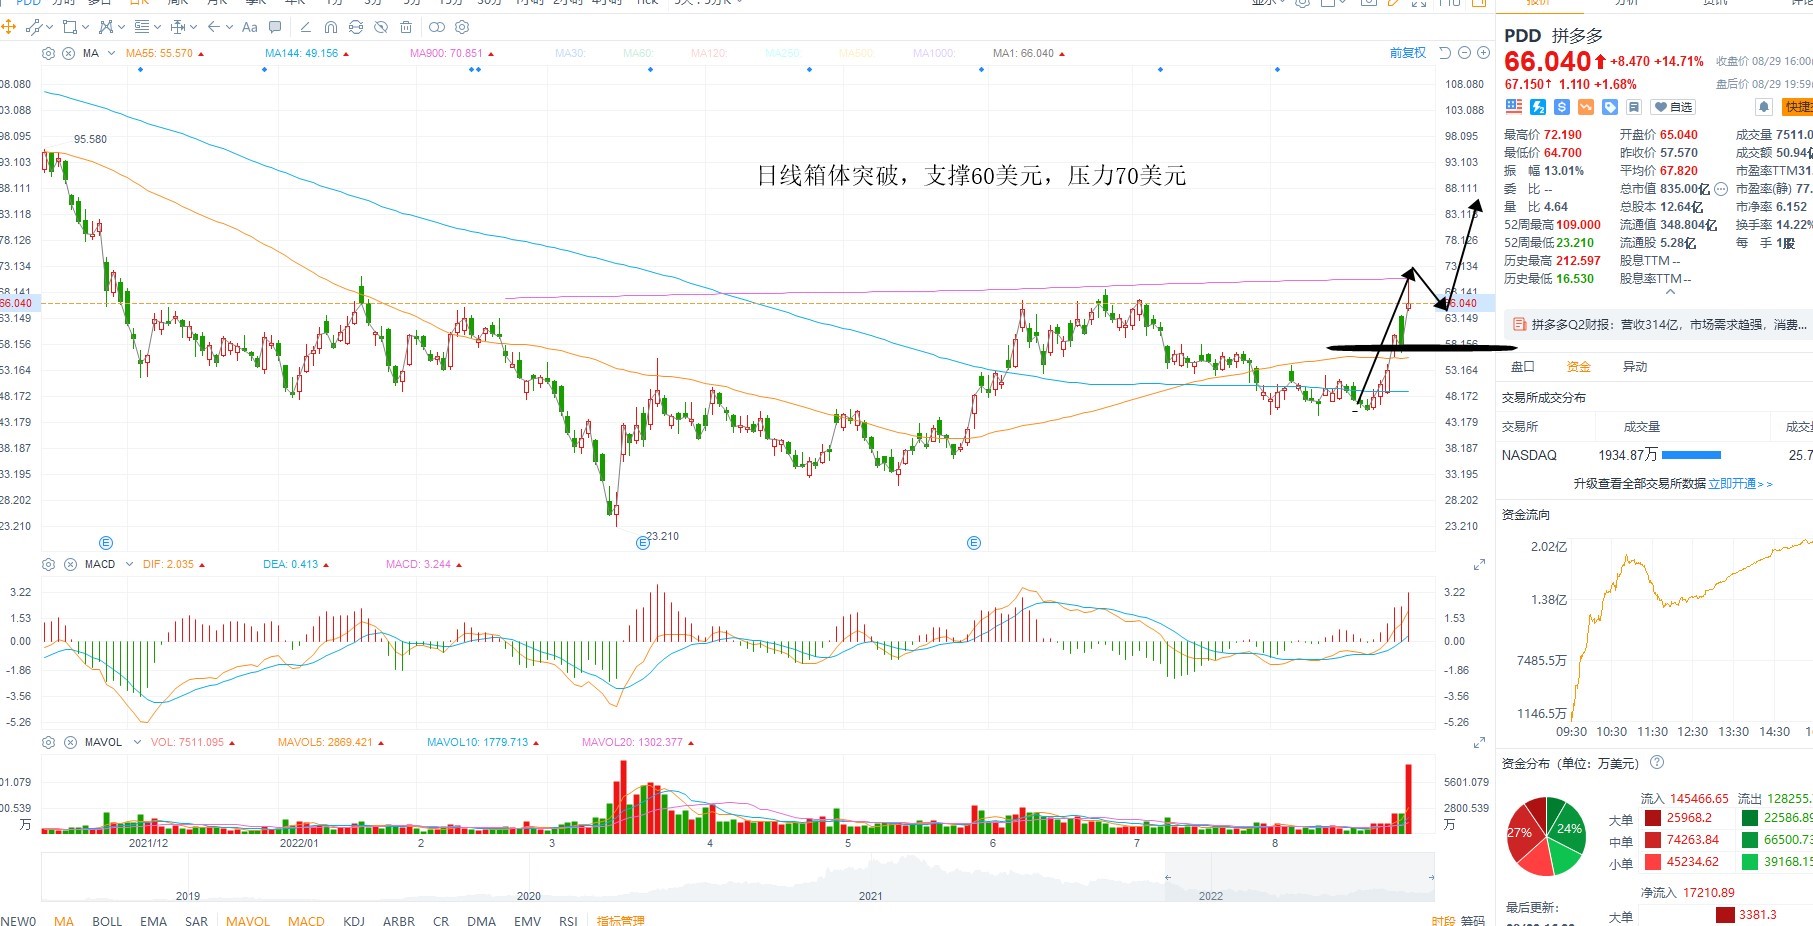
Task: Switch to the 异动 tab
Action: click(x=1635, y=367)
